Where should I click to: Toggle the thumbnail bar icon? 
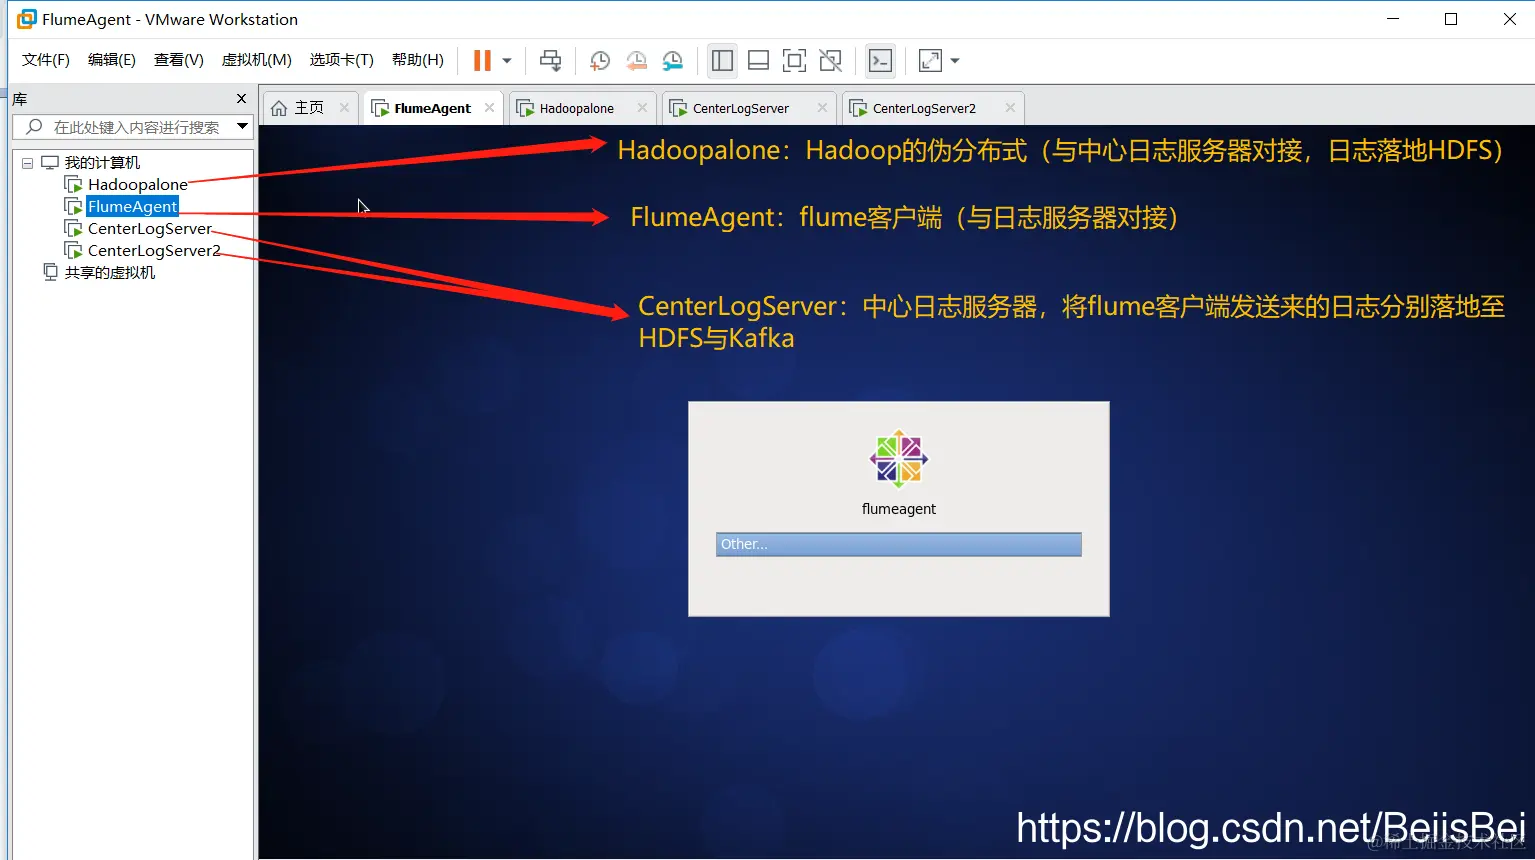[x=758, y=60]
